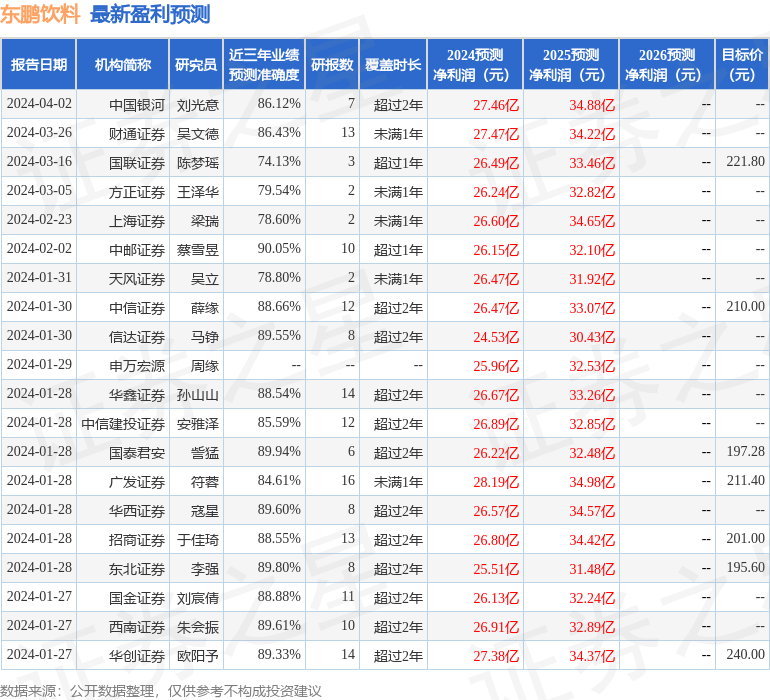Click the 2025 profit value 34.57亿
The image size is (770, 700).
coord(592,510)
